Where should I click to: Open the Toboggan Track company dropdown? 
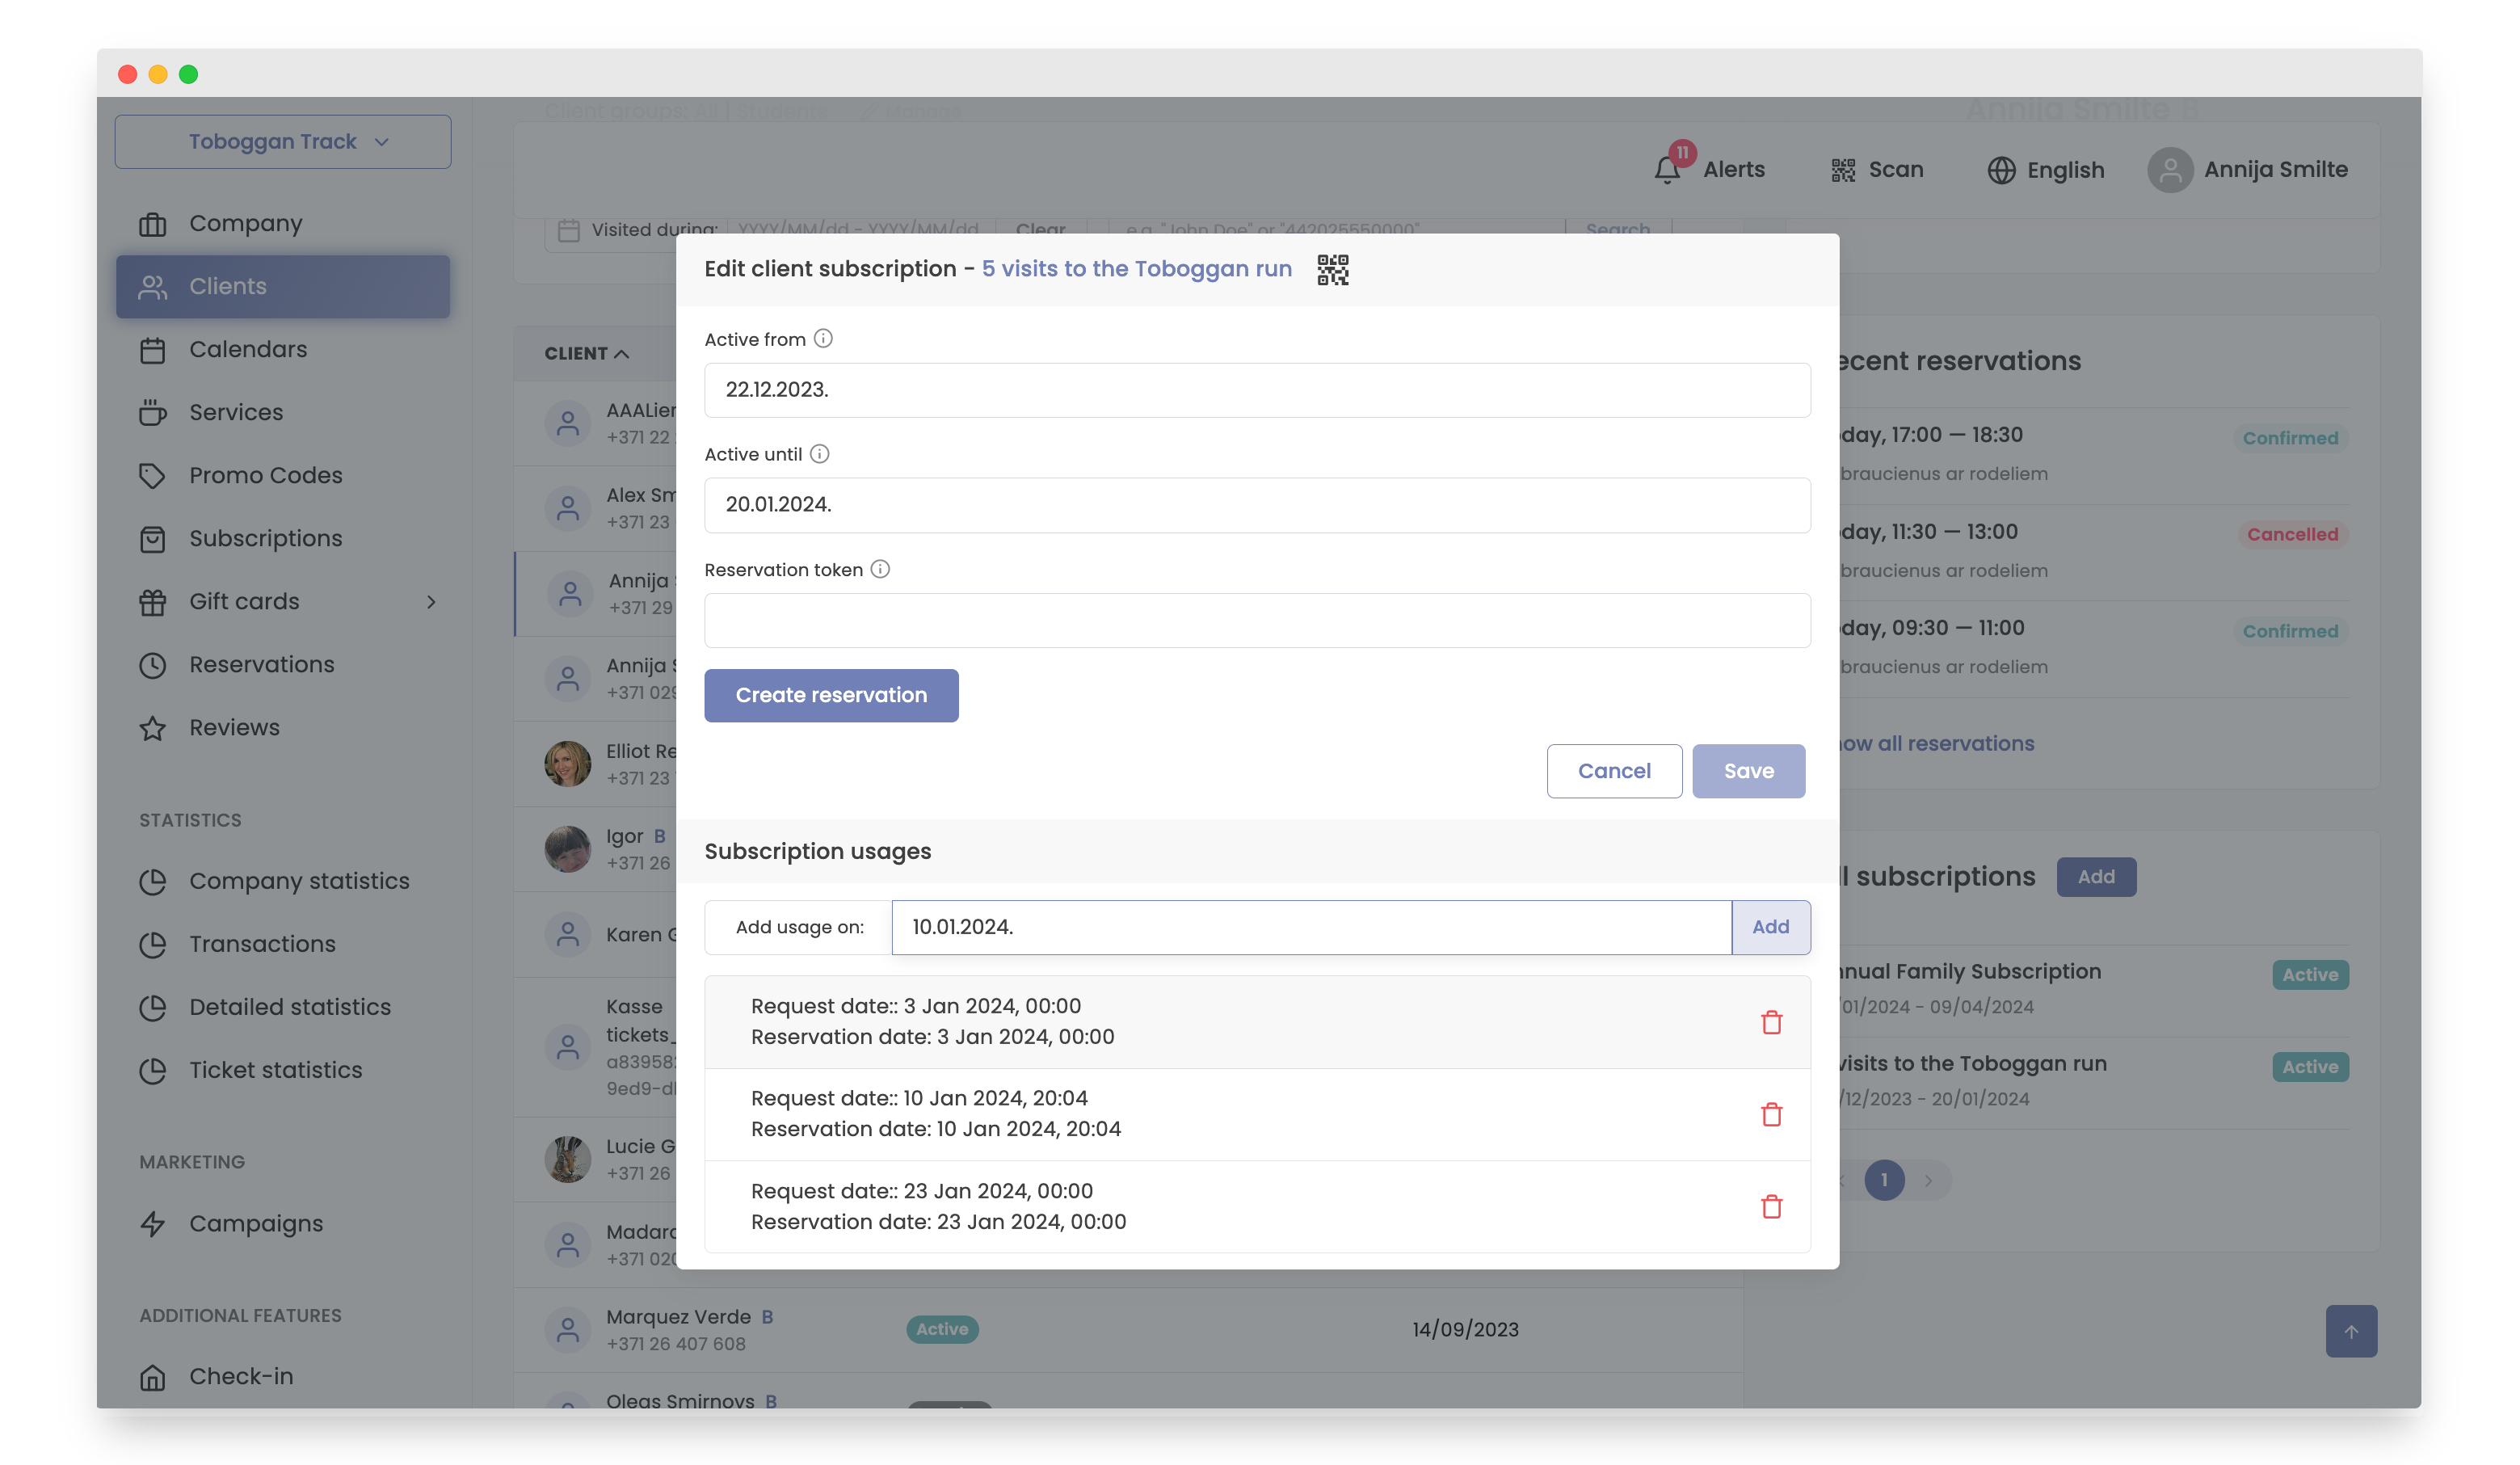pyautogui.click(x=283, y=142)
